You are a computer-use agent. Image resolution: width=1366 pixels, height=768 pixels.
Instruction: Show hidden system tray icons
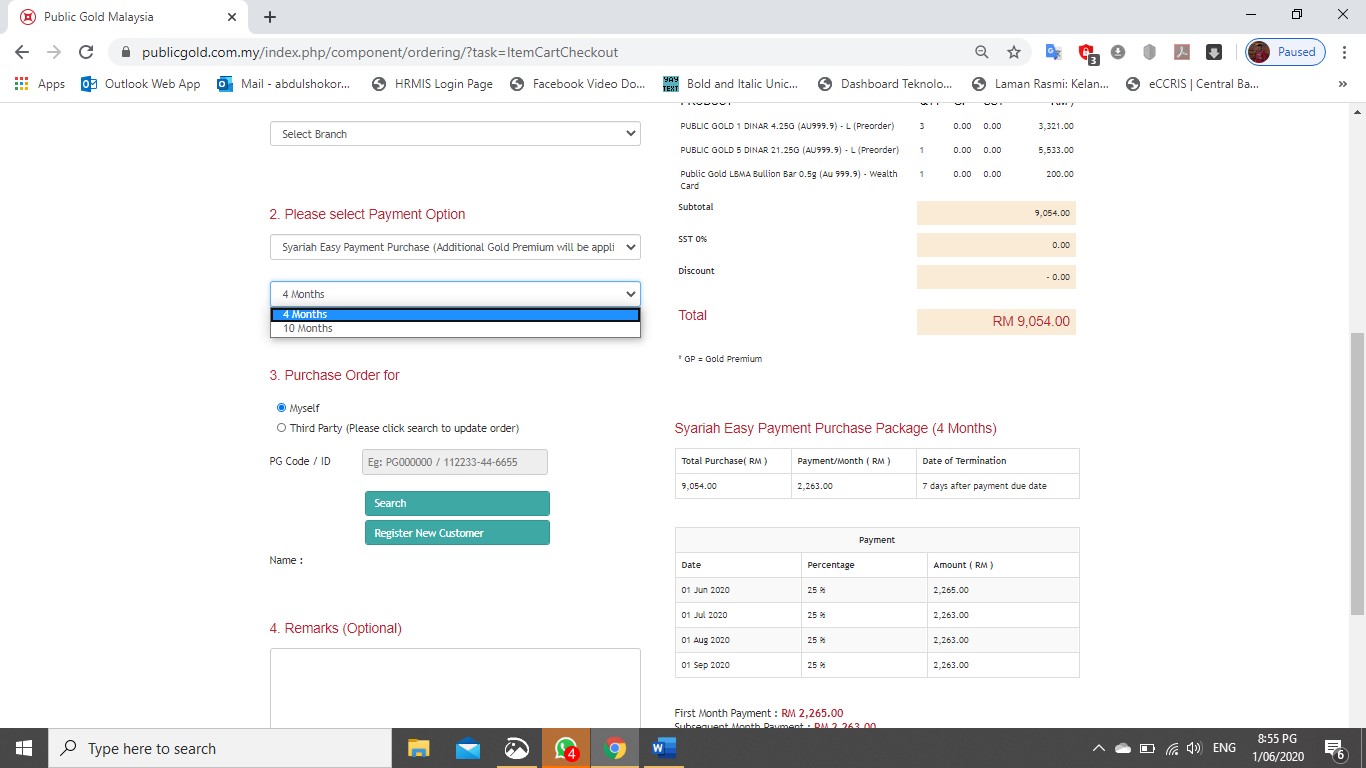click(1098, 748)
